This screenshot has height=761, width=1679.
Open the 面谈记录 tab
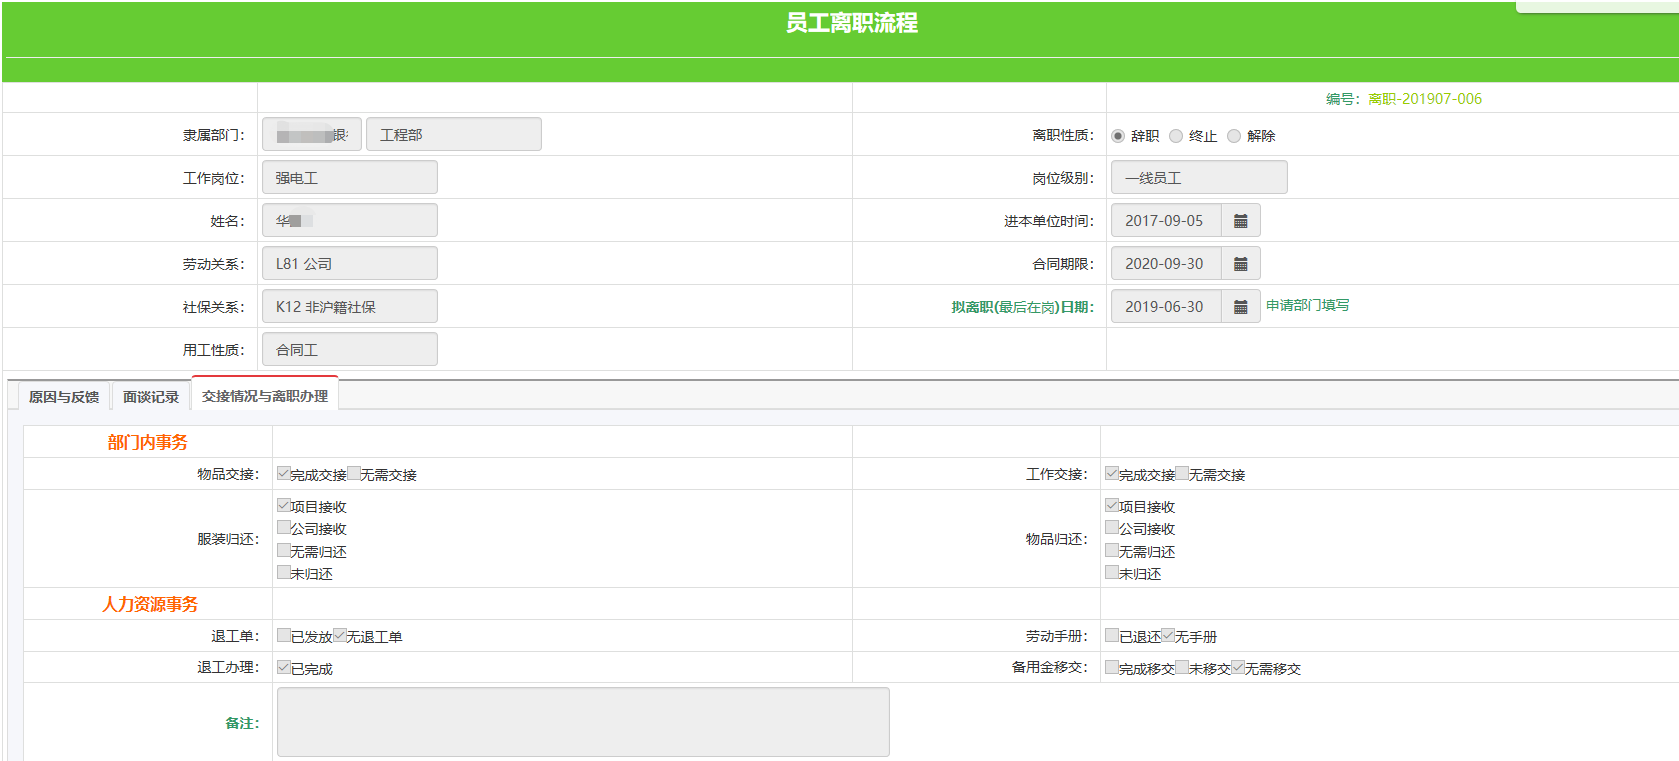coord(151,397)
